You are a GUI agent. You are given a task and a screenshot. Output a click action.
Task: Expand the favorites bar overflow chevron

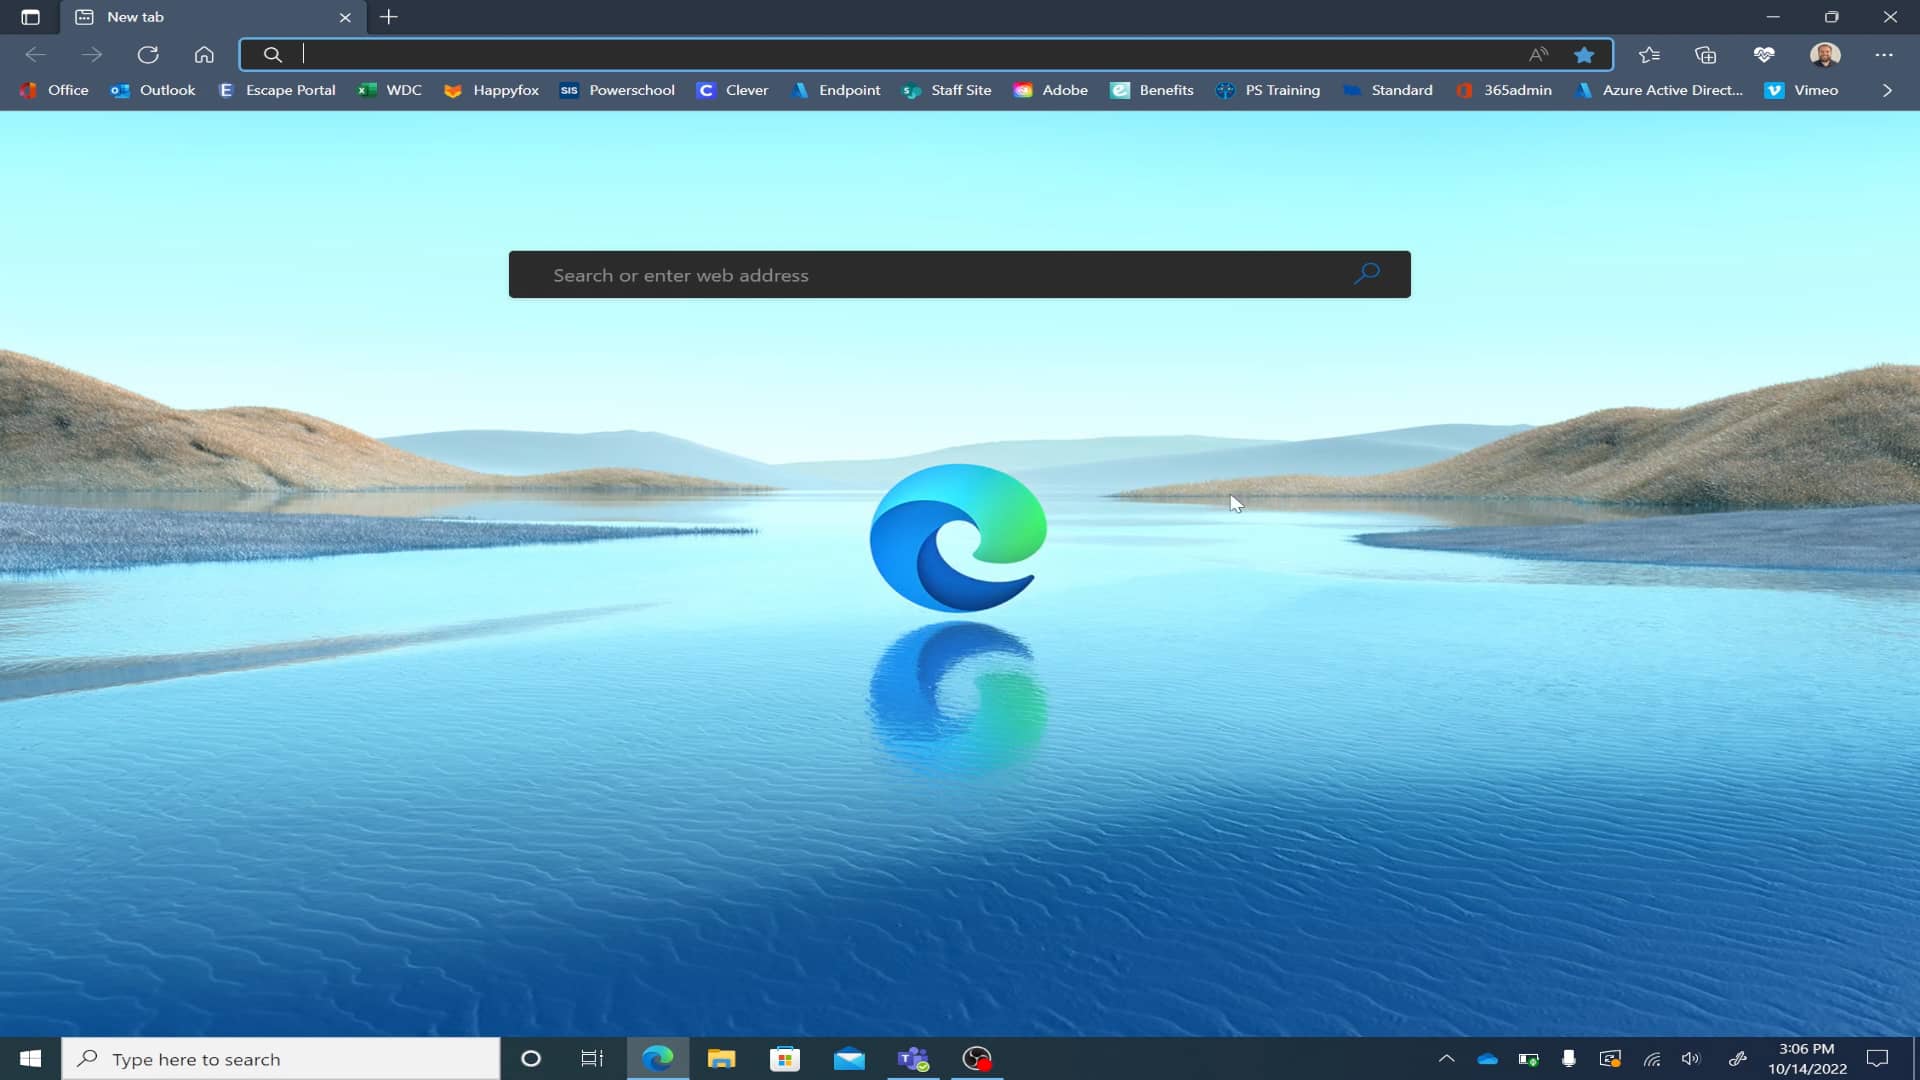[1887, 90]
